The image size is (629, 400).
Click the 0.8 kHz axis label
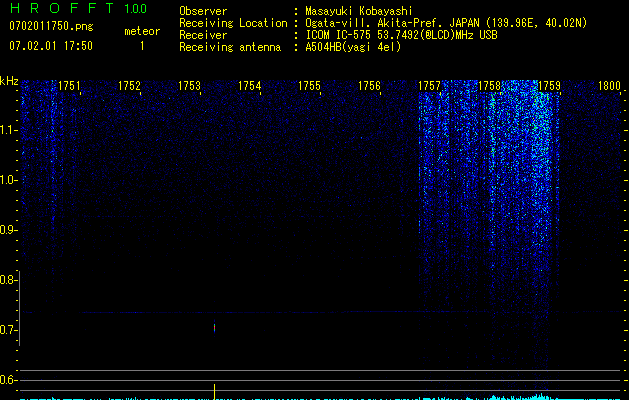8,280
